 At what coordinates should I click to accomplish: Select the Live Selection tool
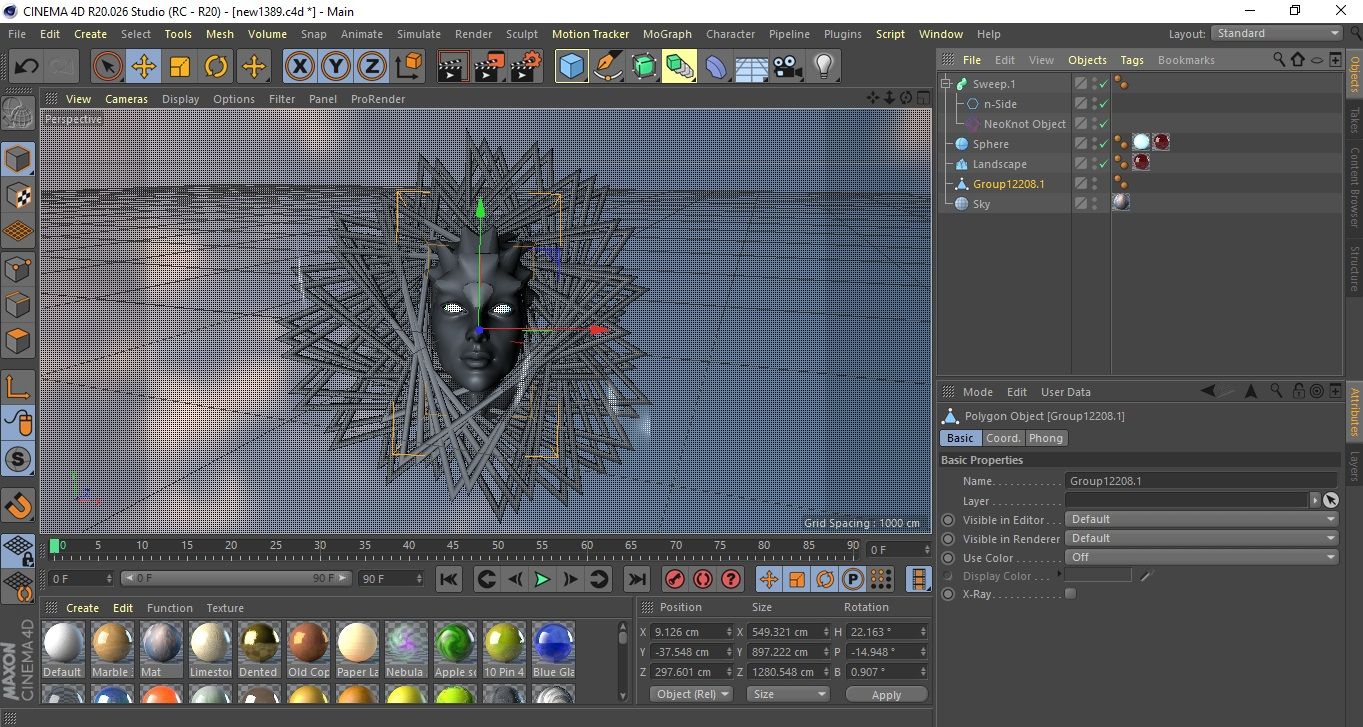107,67
